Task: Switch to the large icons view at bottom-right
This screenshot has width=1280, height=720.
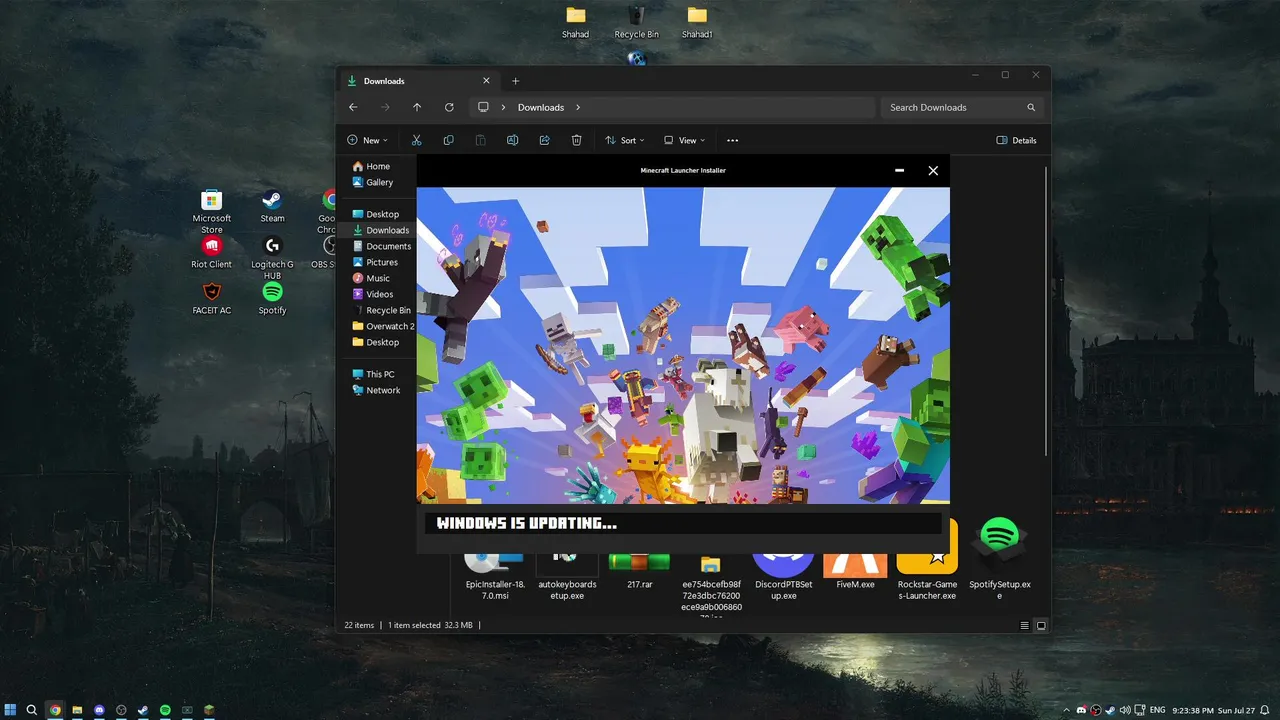Action: click(x=1041, y=626)
